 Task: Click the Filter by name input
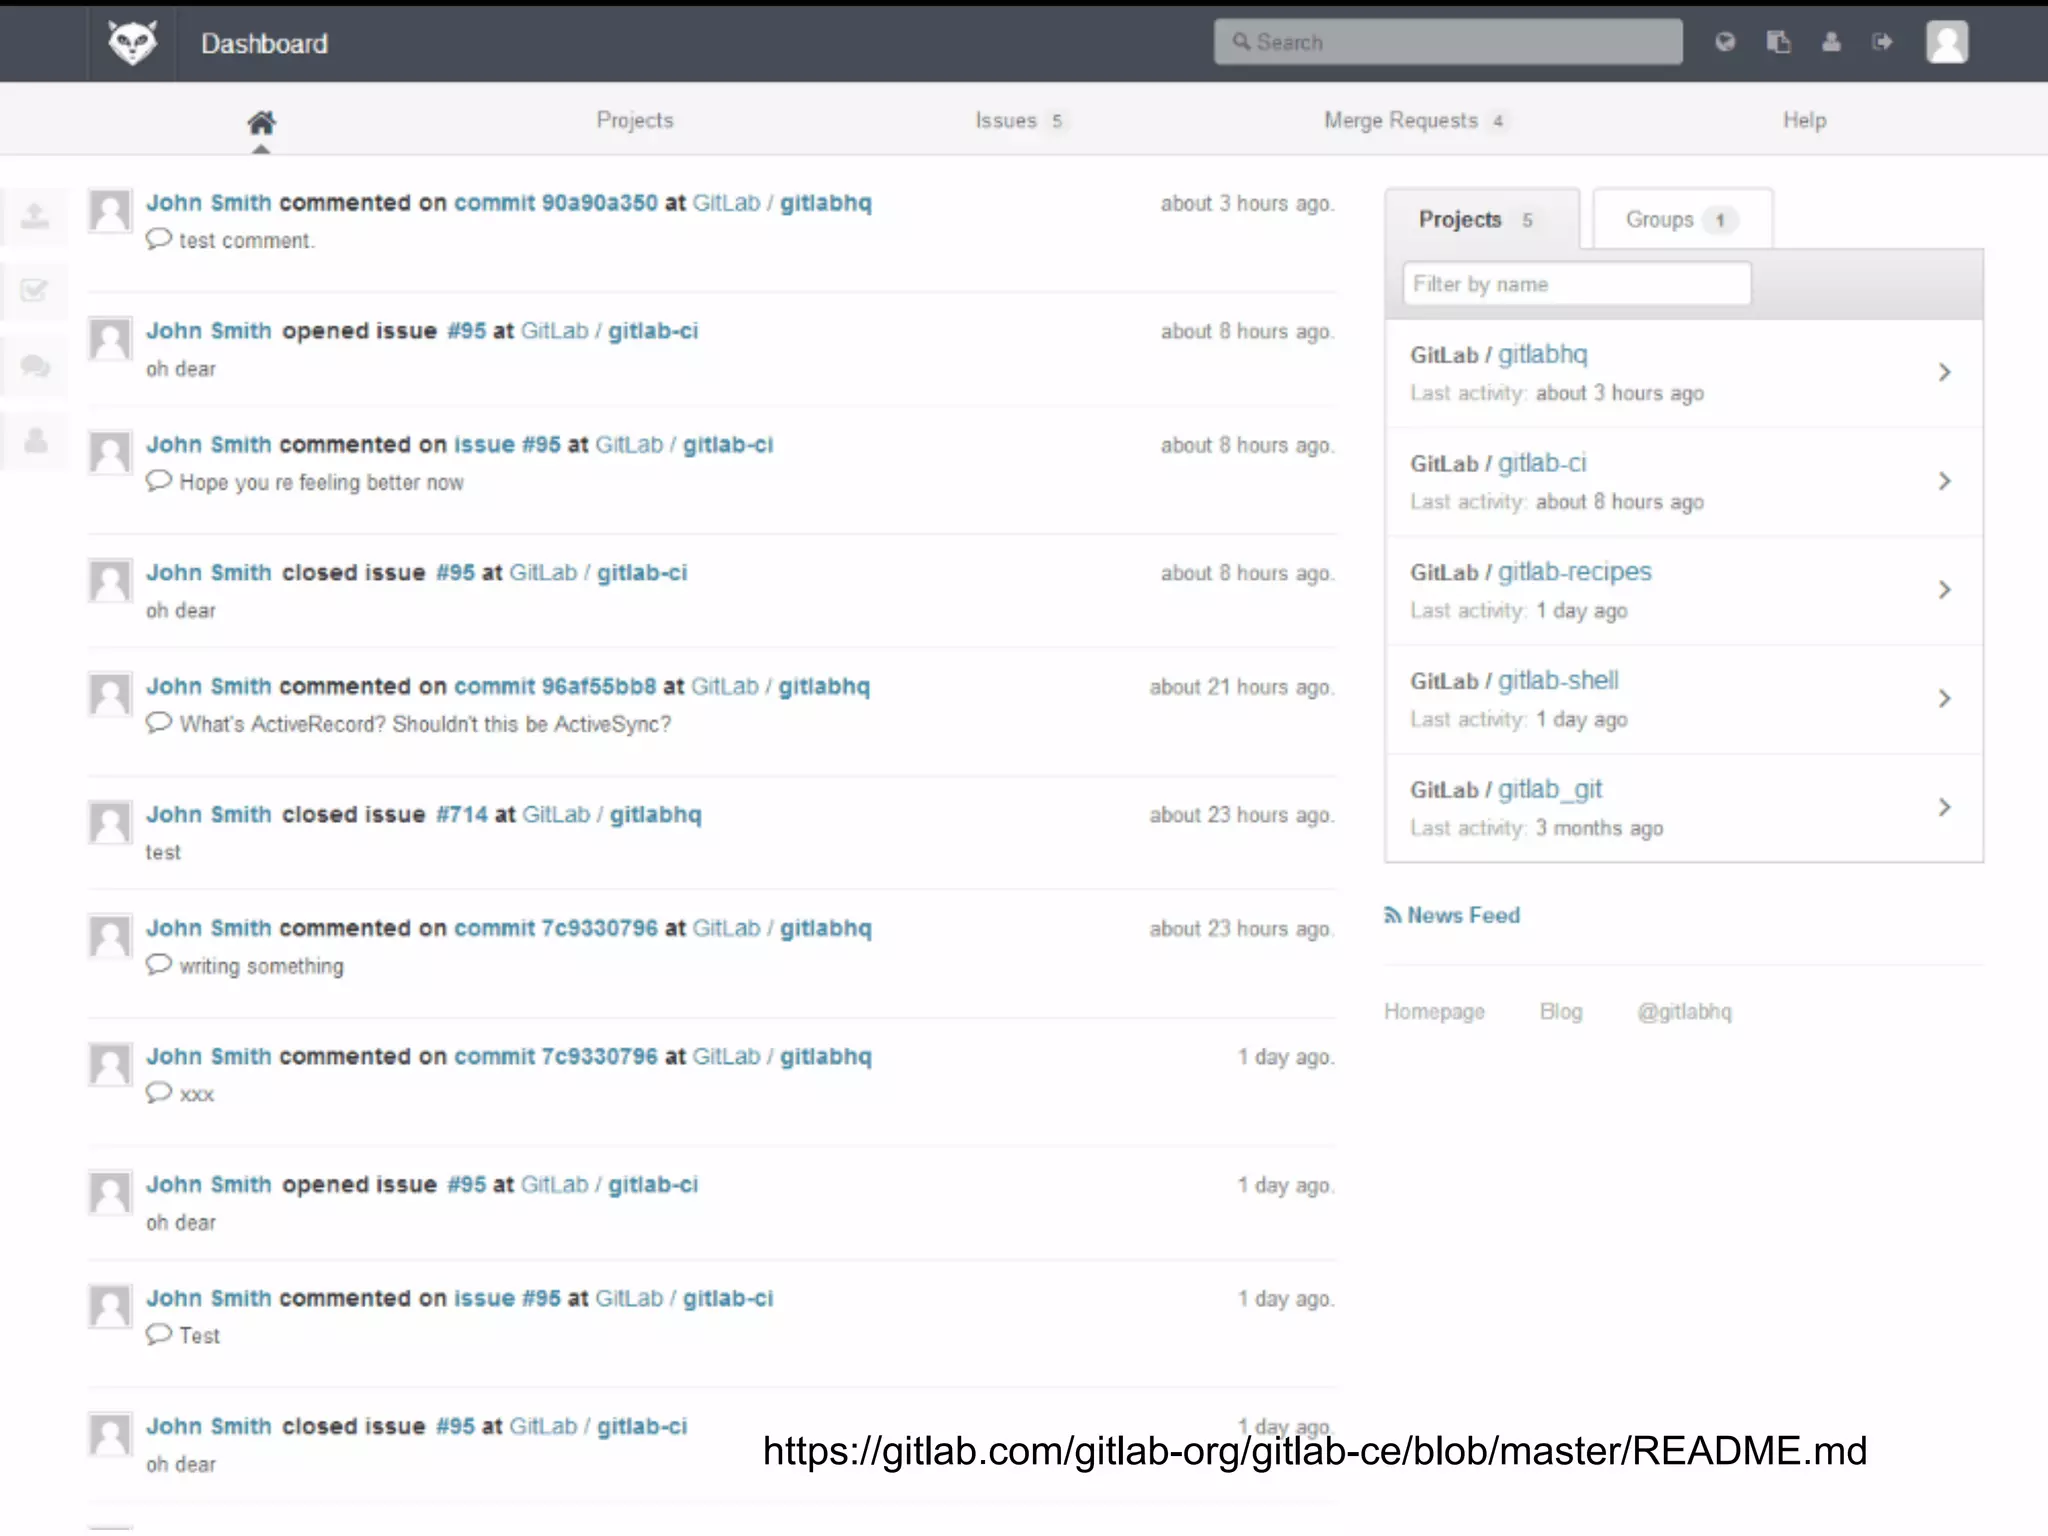coord(1577,284)
